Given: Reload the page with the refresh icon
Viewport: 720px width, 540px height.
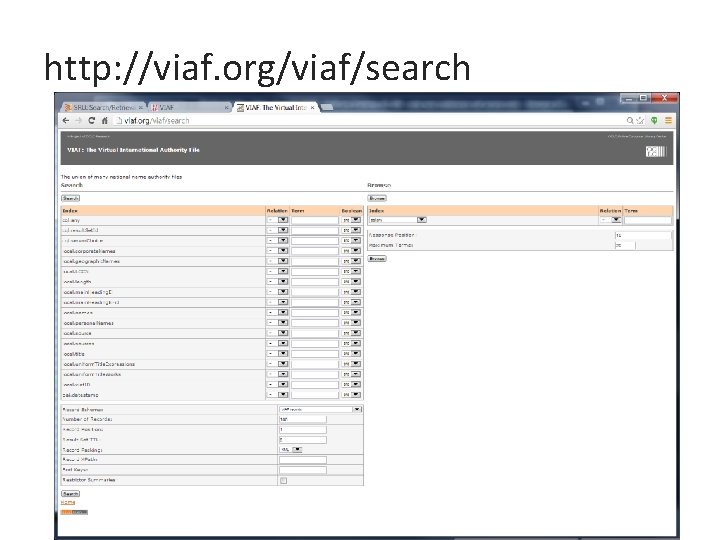Looking at the screenshot, I should click(91, 121).
